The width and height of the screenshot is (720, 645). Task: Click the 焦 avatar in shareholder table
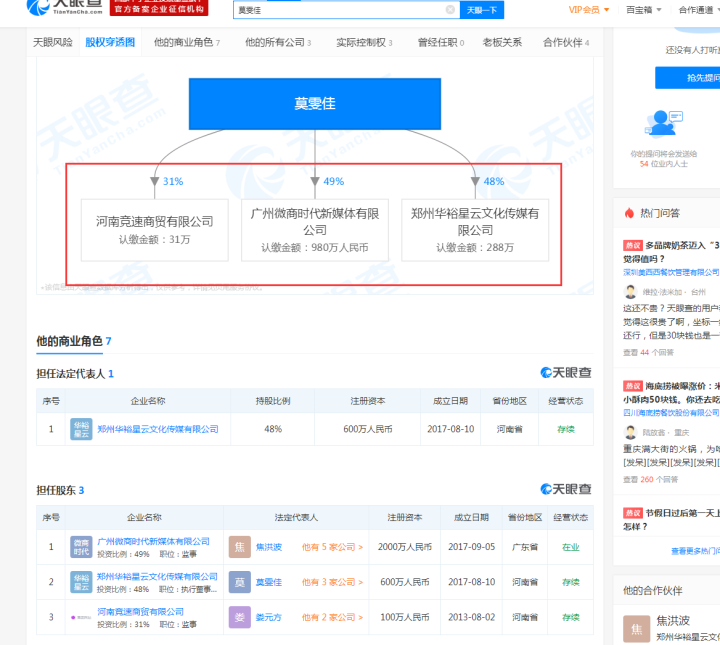[x=240, y=547]
